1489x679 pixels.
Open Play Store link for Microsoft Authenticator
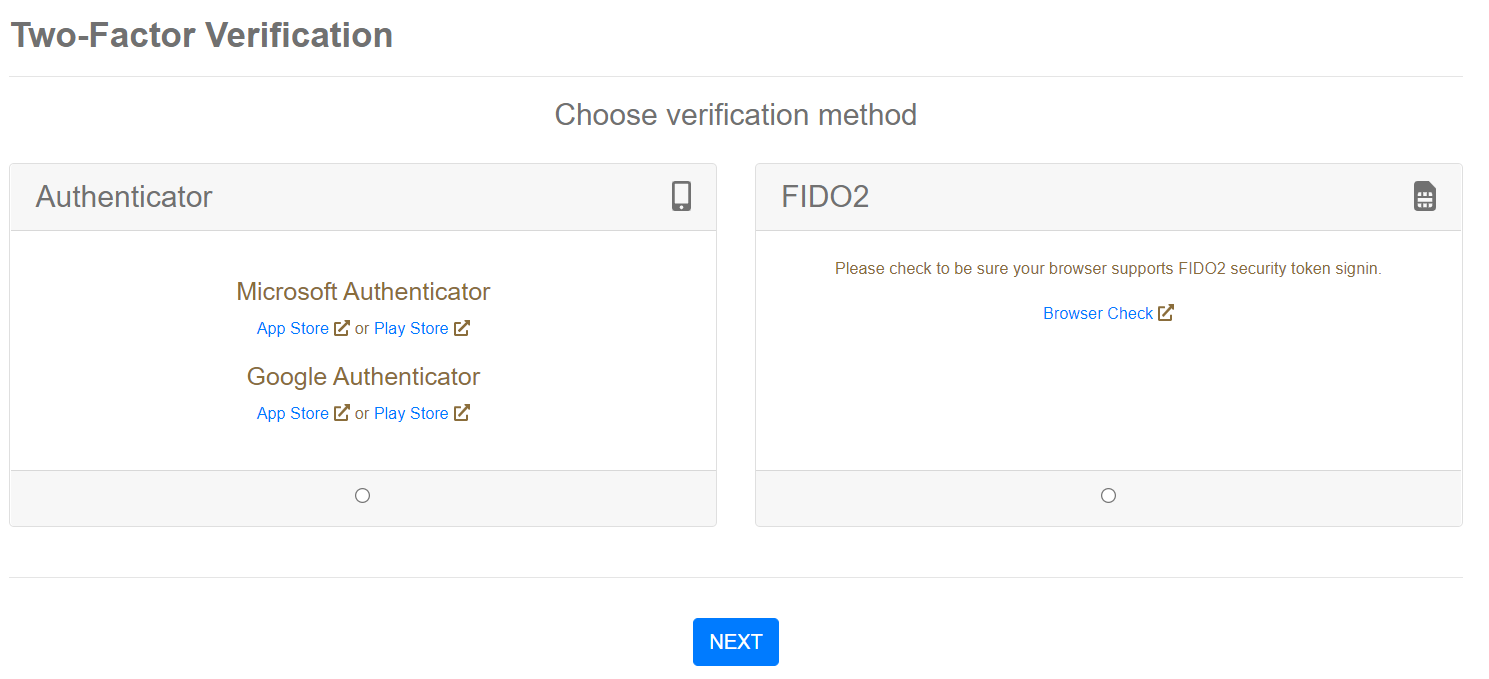click(x=411, y=328)
